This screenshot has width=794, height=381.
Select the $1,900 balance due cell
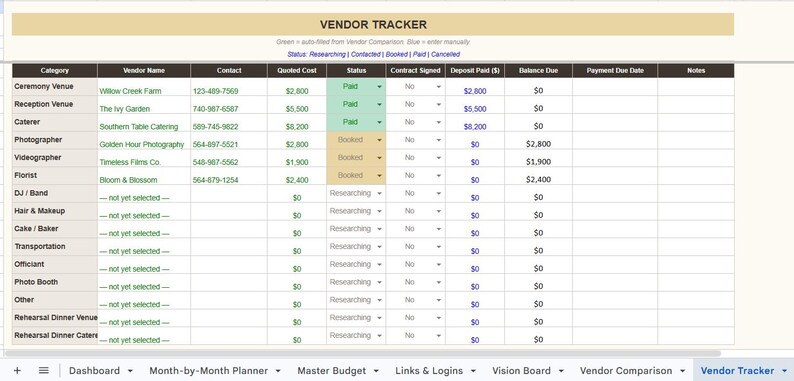point(538,158)
